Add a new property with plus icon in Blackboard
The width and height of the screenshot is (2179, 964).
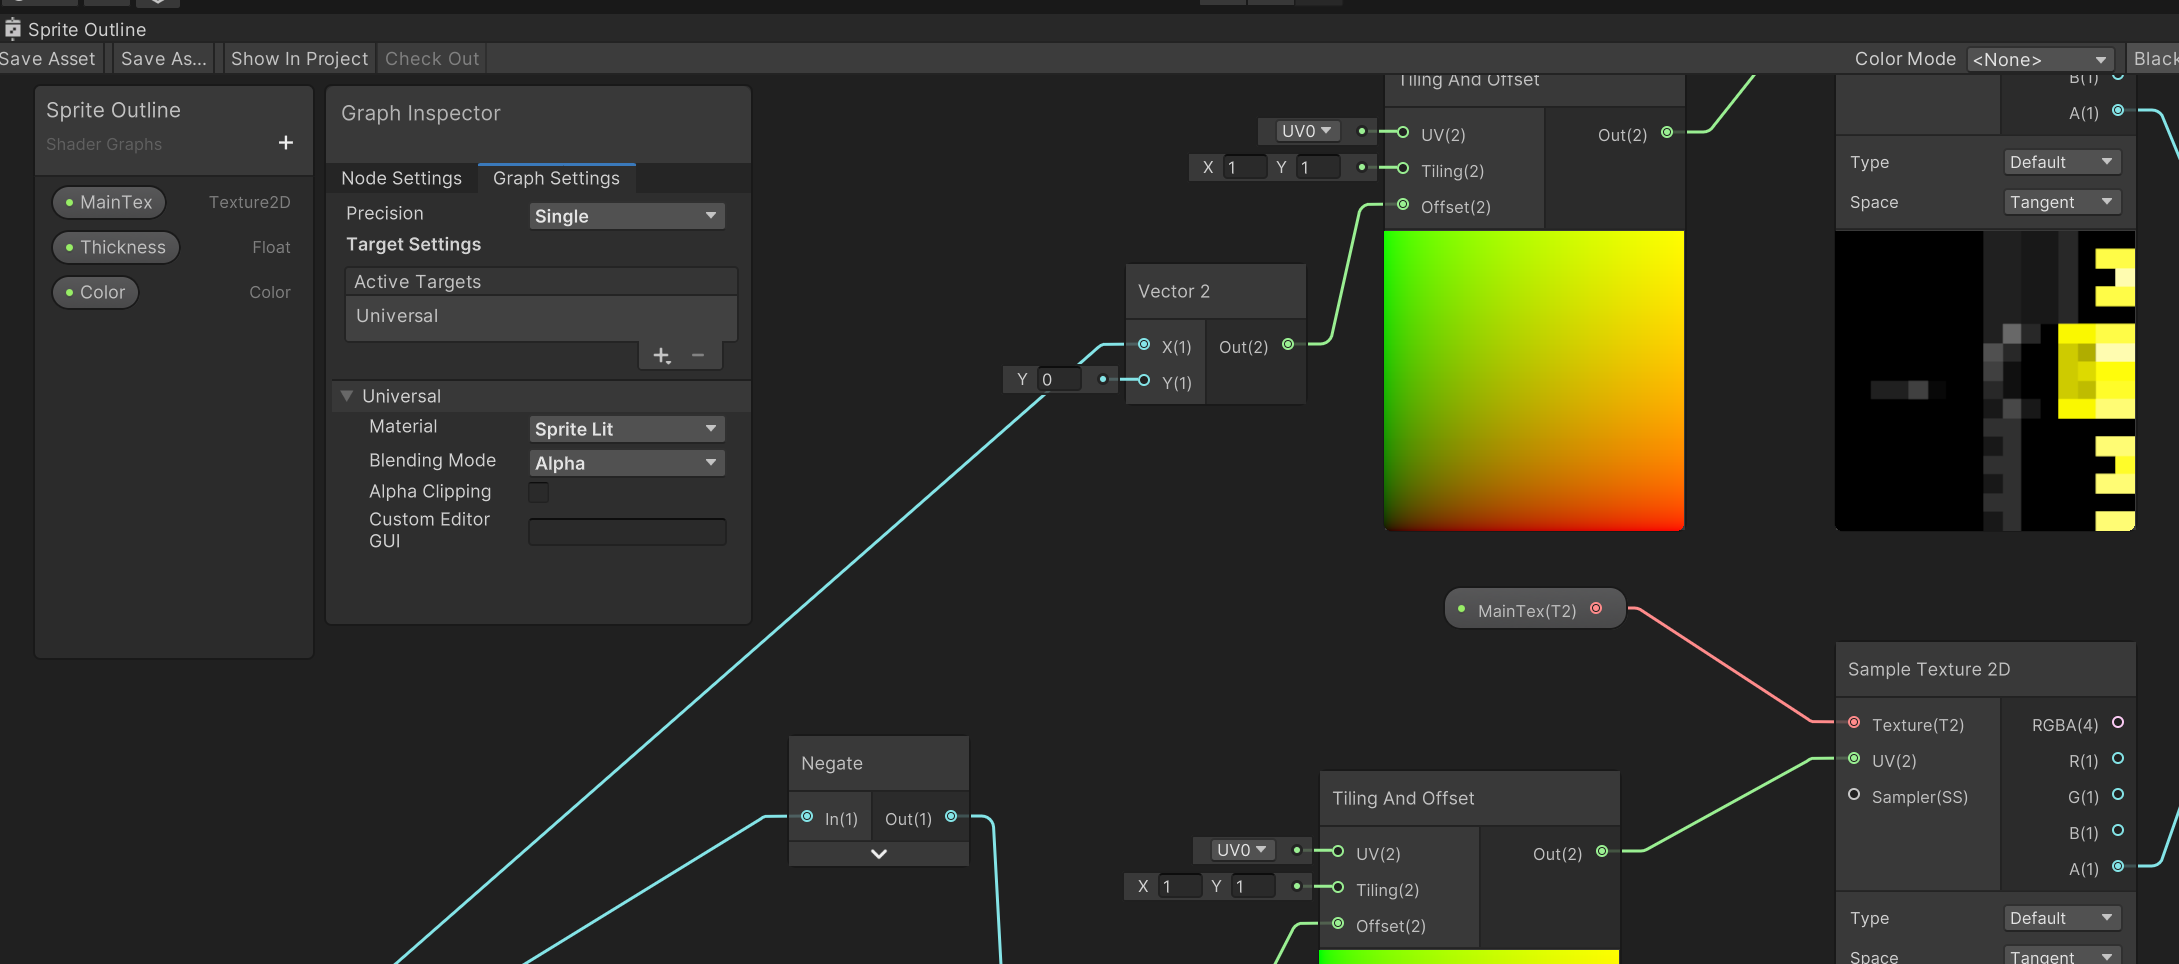pyautogui.click(x=286, y=143)
